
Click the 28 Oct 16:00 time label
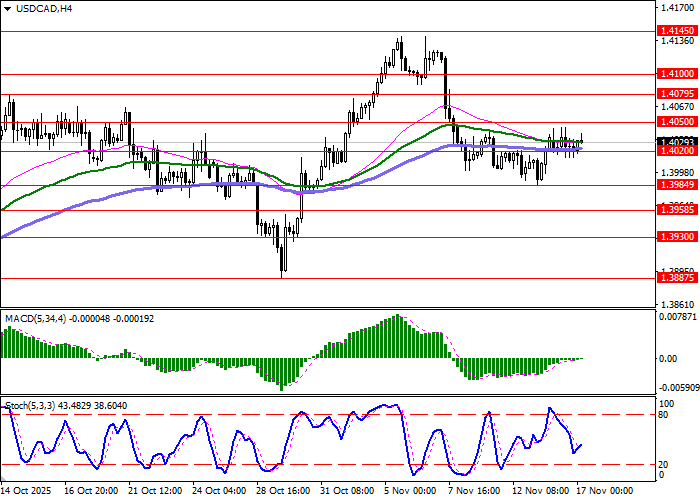click(284, 491)
